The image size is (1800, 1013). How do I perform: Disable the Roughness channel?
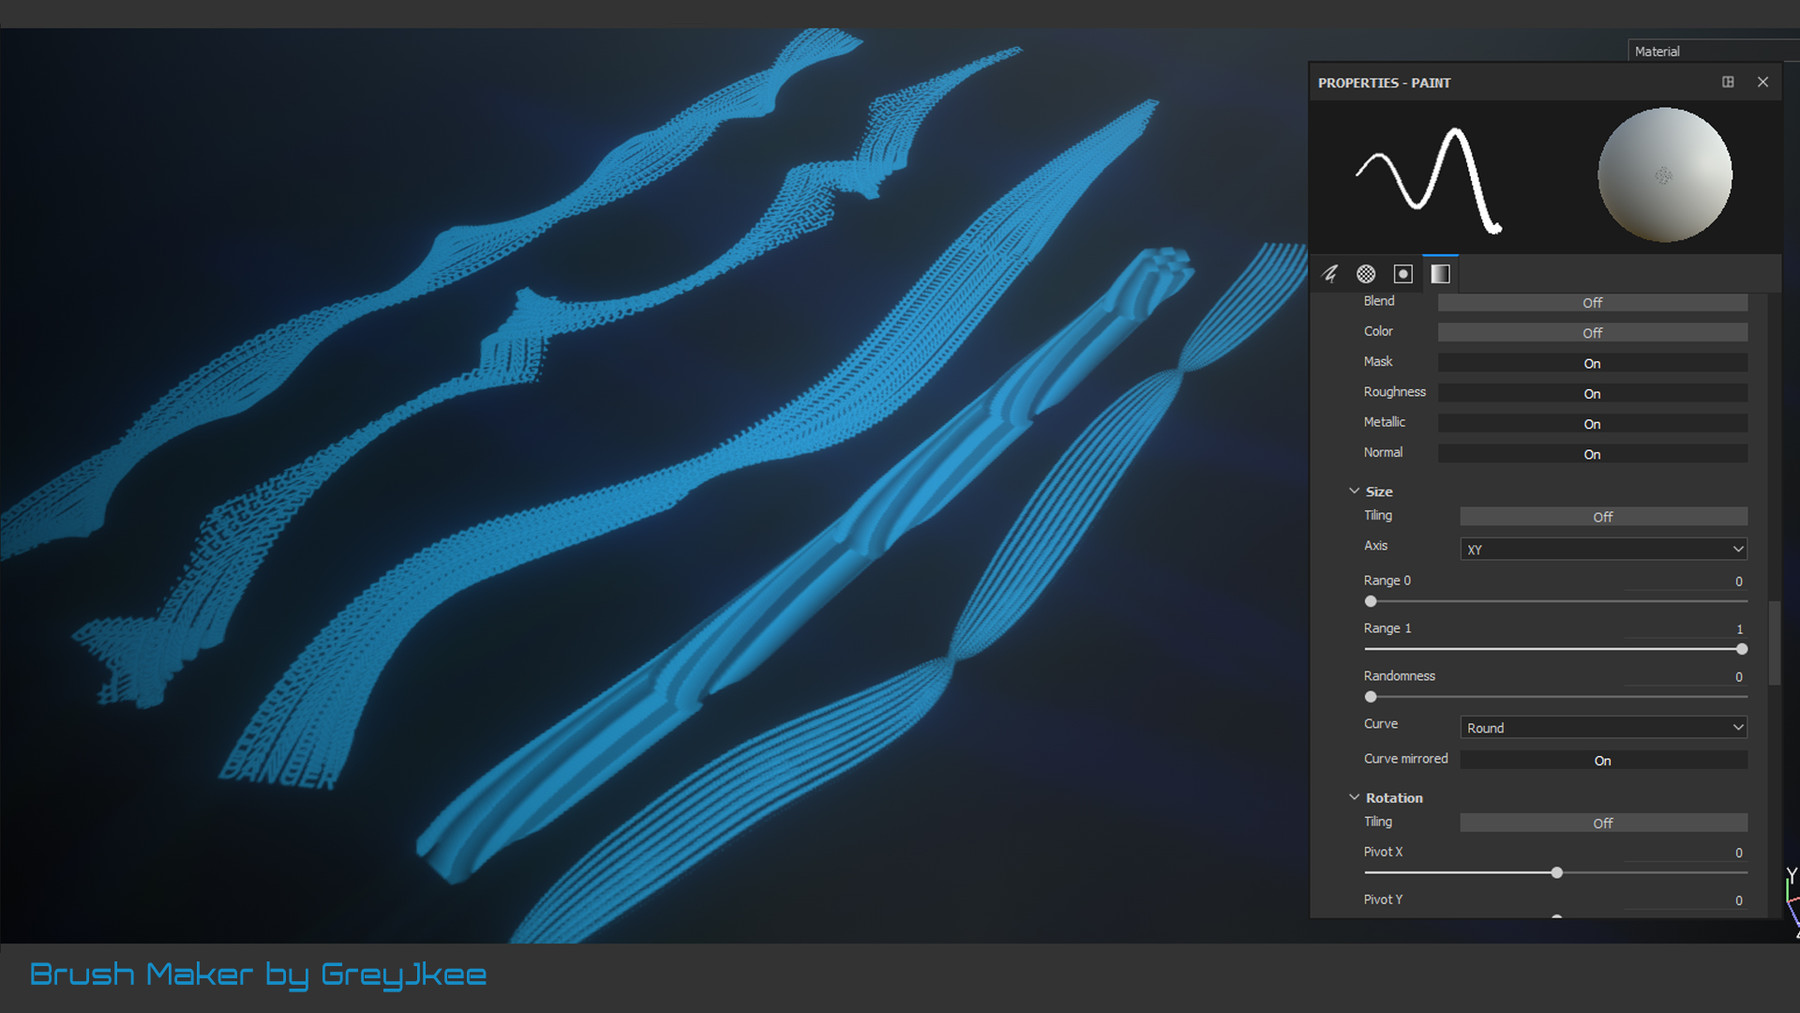[x=1592, y=393]
